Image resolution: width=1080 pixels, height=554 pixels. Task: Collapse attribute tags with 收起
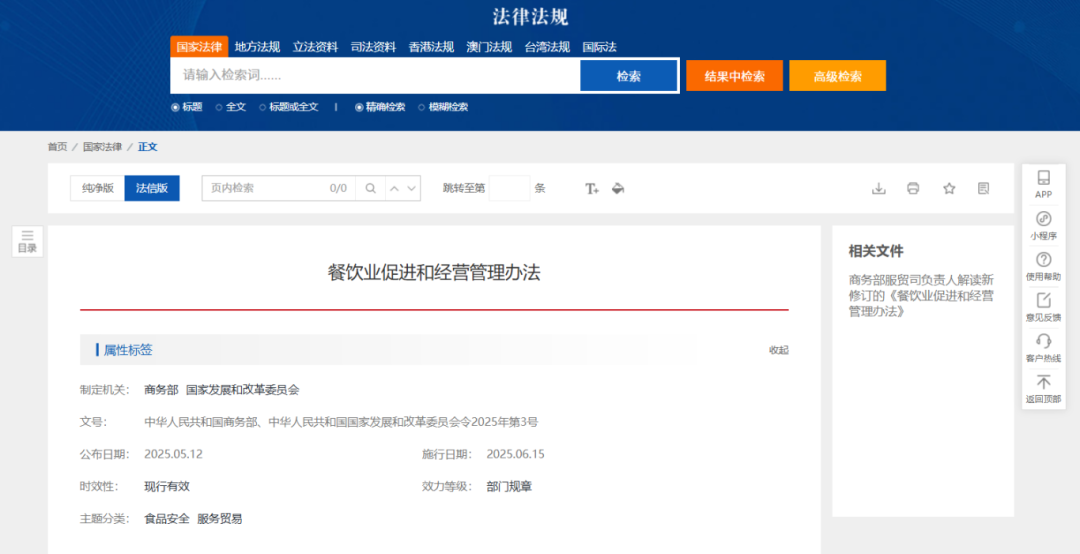779,350
